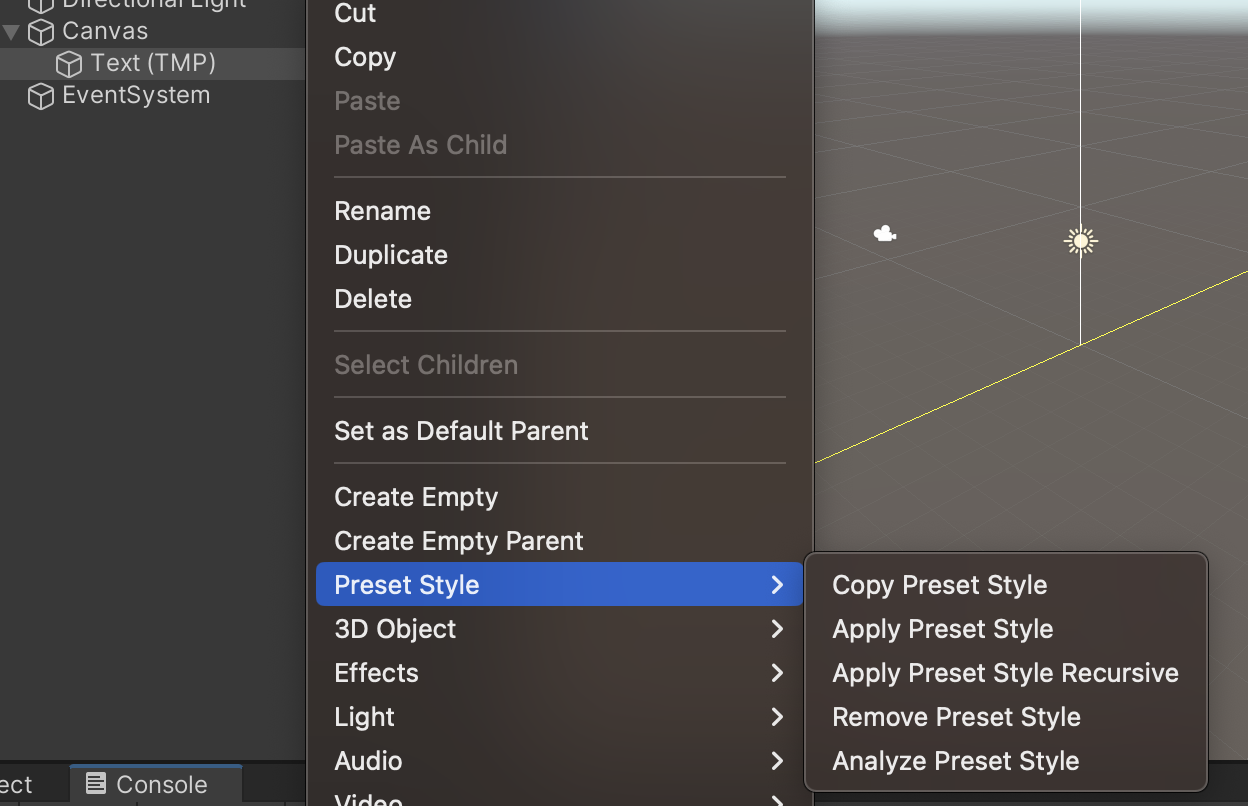Open the Light submenu arrow
Viewport: 1248px width, 806px height.
pos(778,717)
